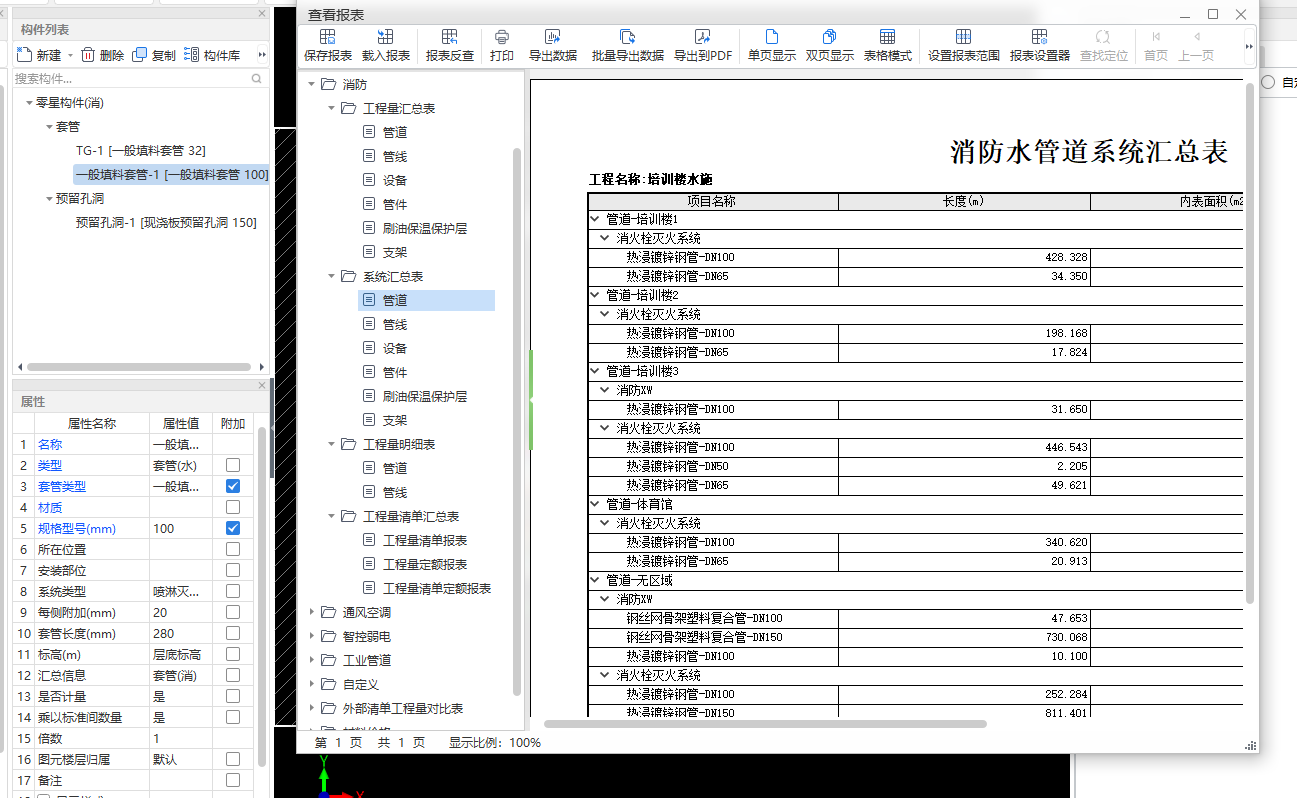Viewport: 1297px width, 798px height.
Task: Click the 载入报表 toolbar icon
Action: 386,46
